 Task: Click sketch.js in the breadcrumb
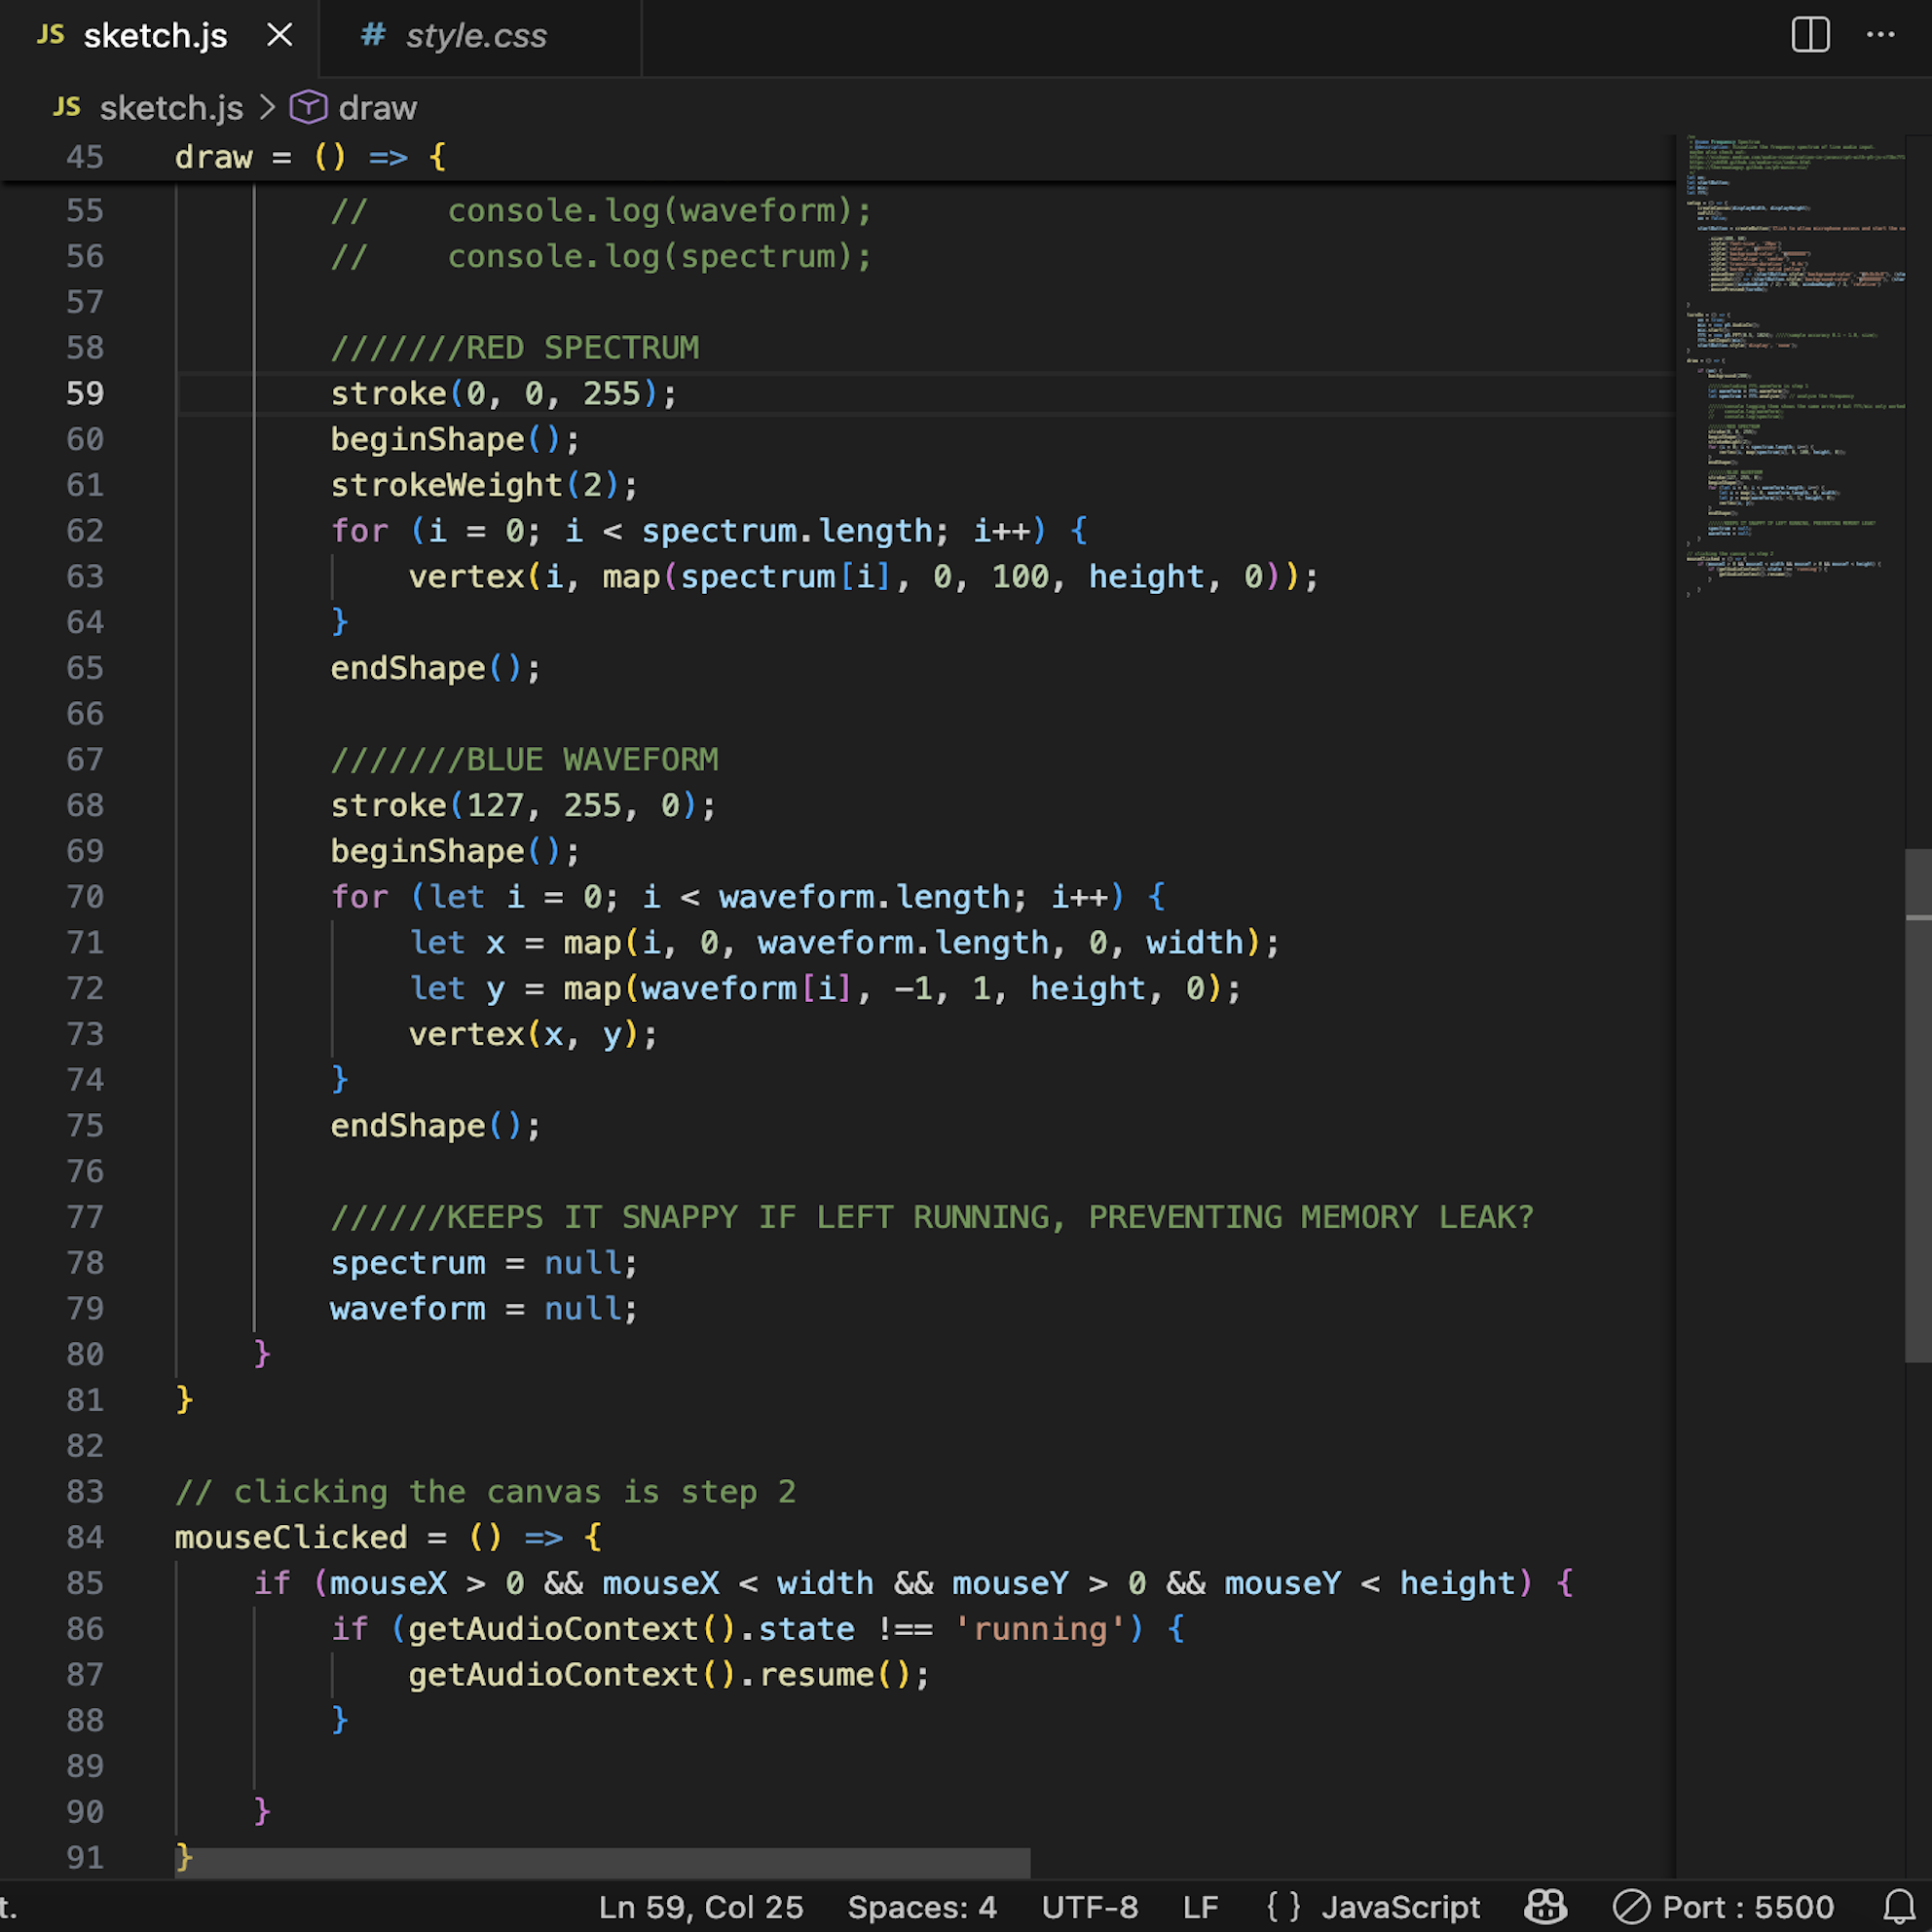tap(171, 108)
